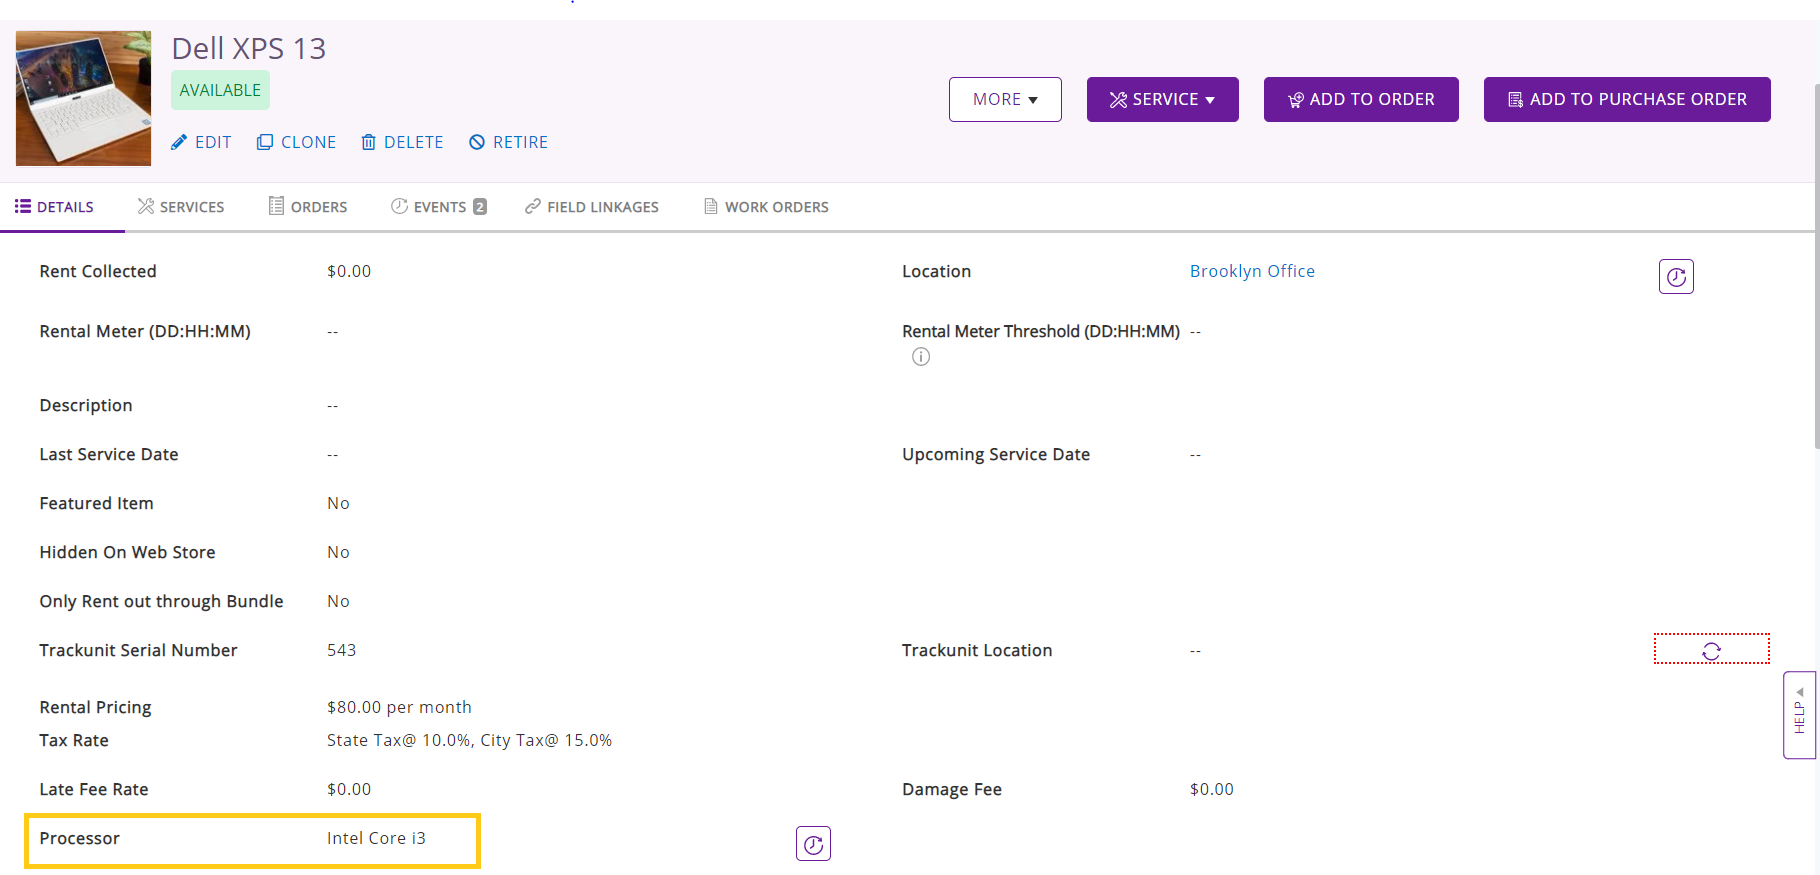Open the Processor field history icon
The image size is (1820, 875).
(x=813, y=844)
